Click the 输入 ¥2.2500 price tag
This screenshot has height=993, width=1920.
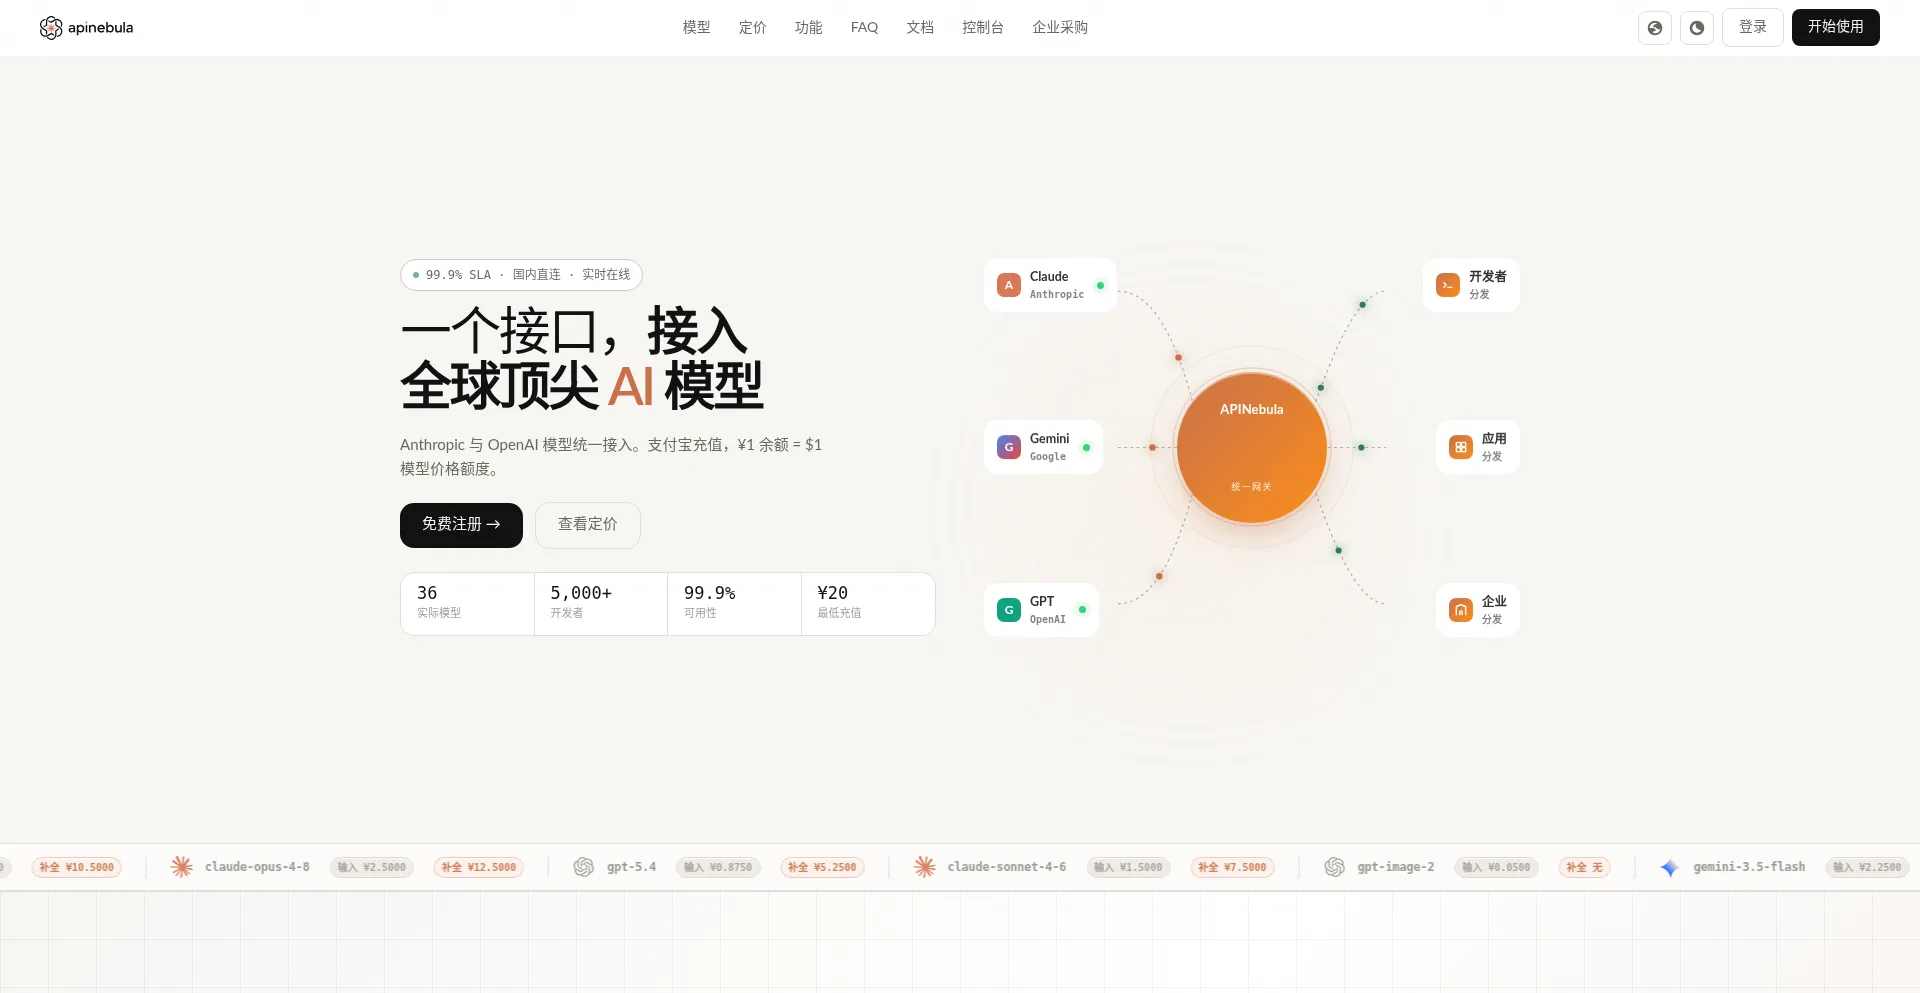pyautogui.click(x=1867, y=867)
